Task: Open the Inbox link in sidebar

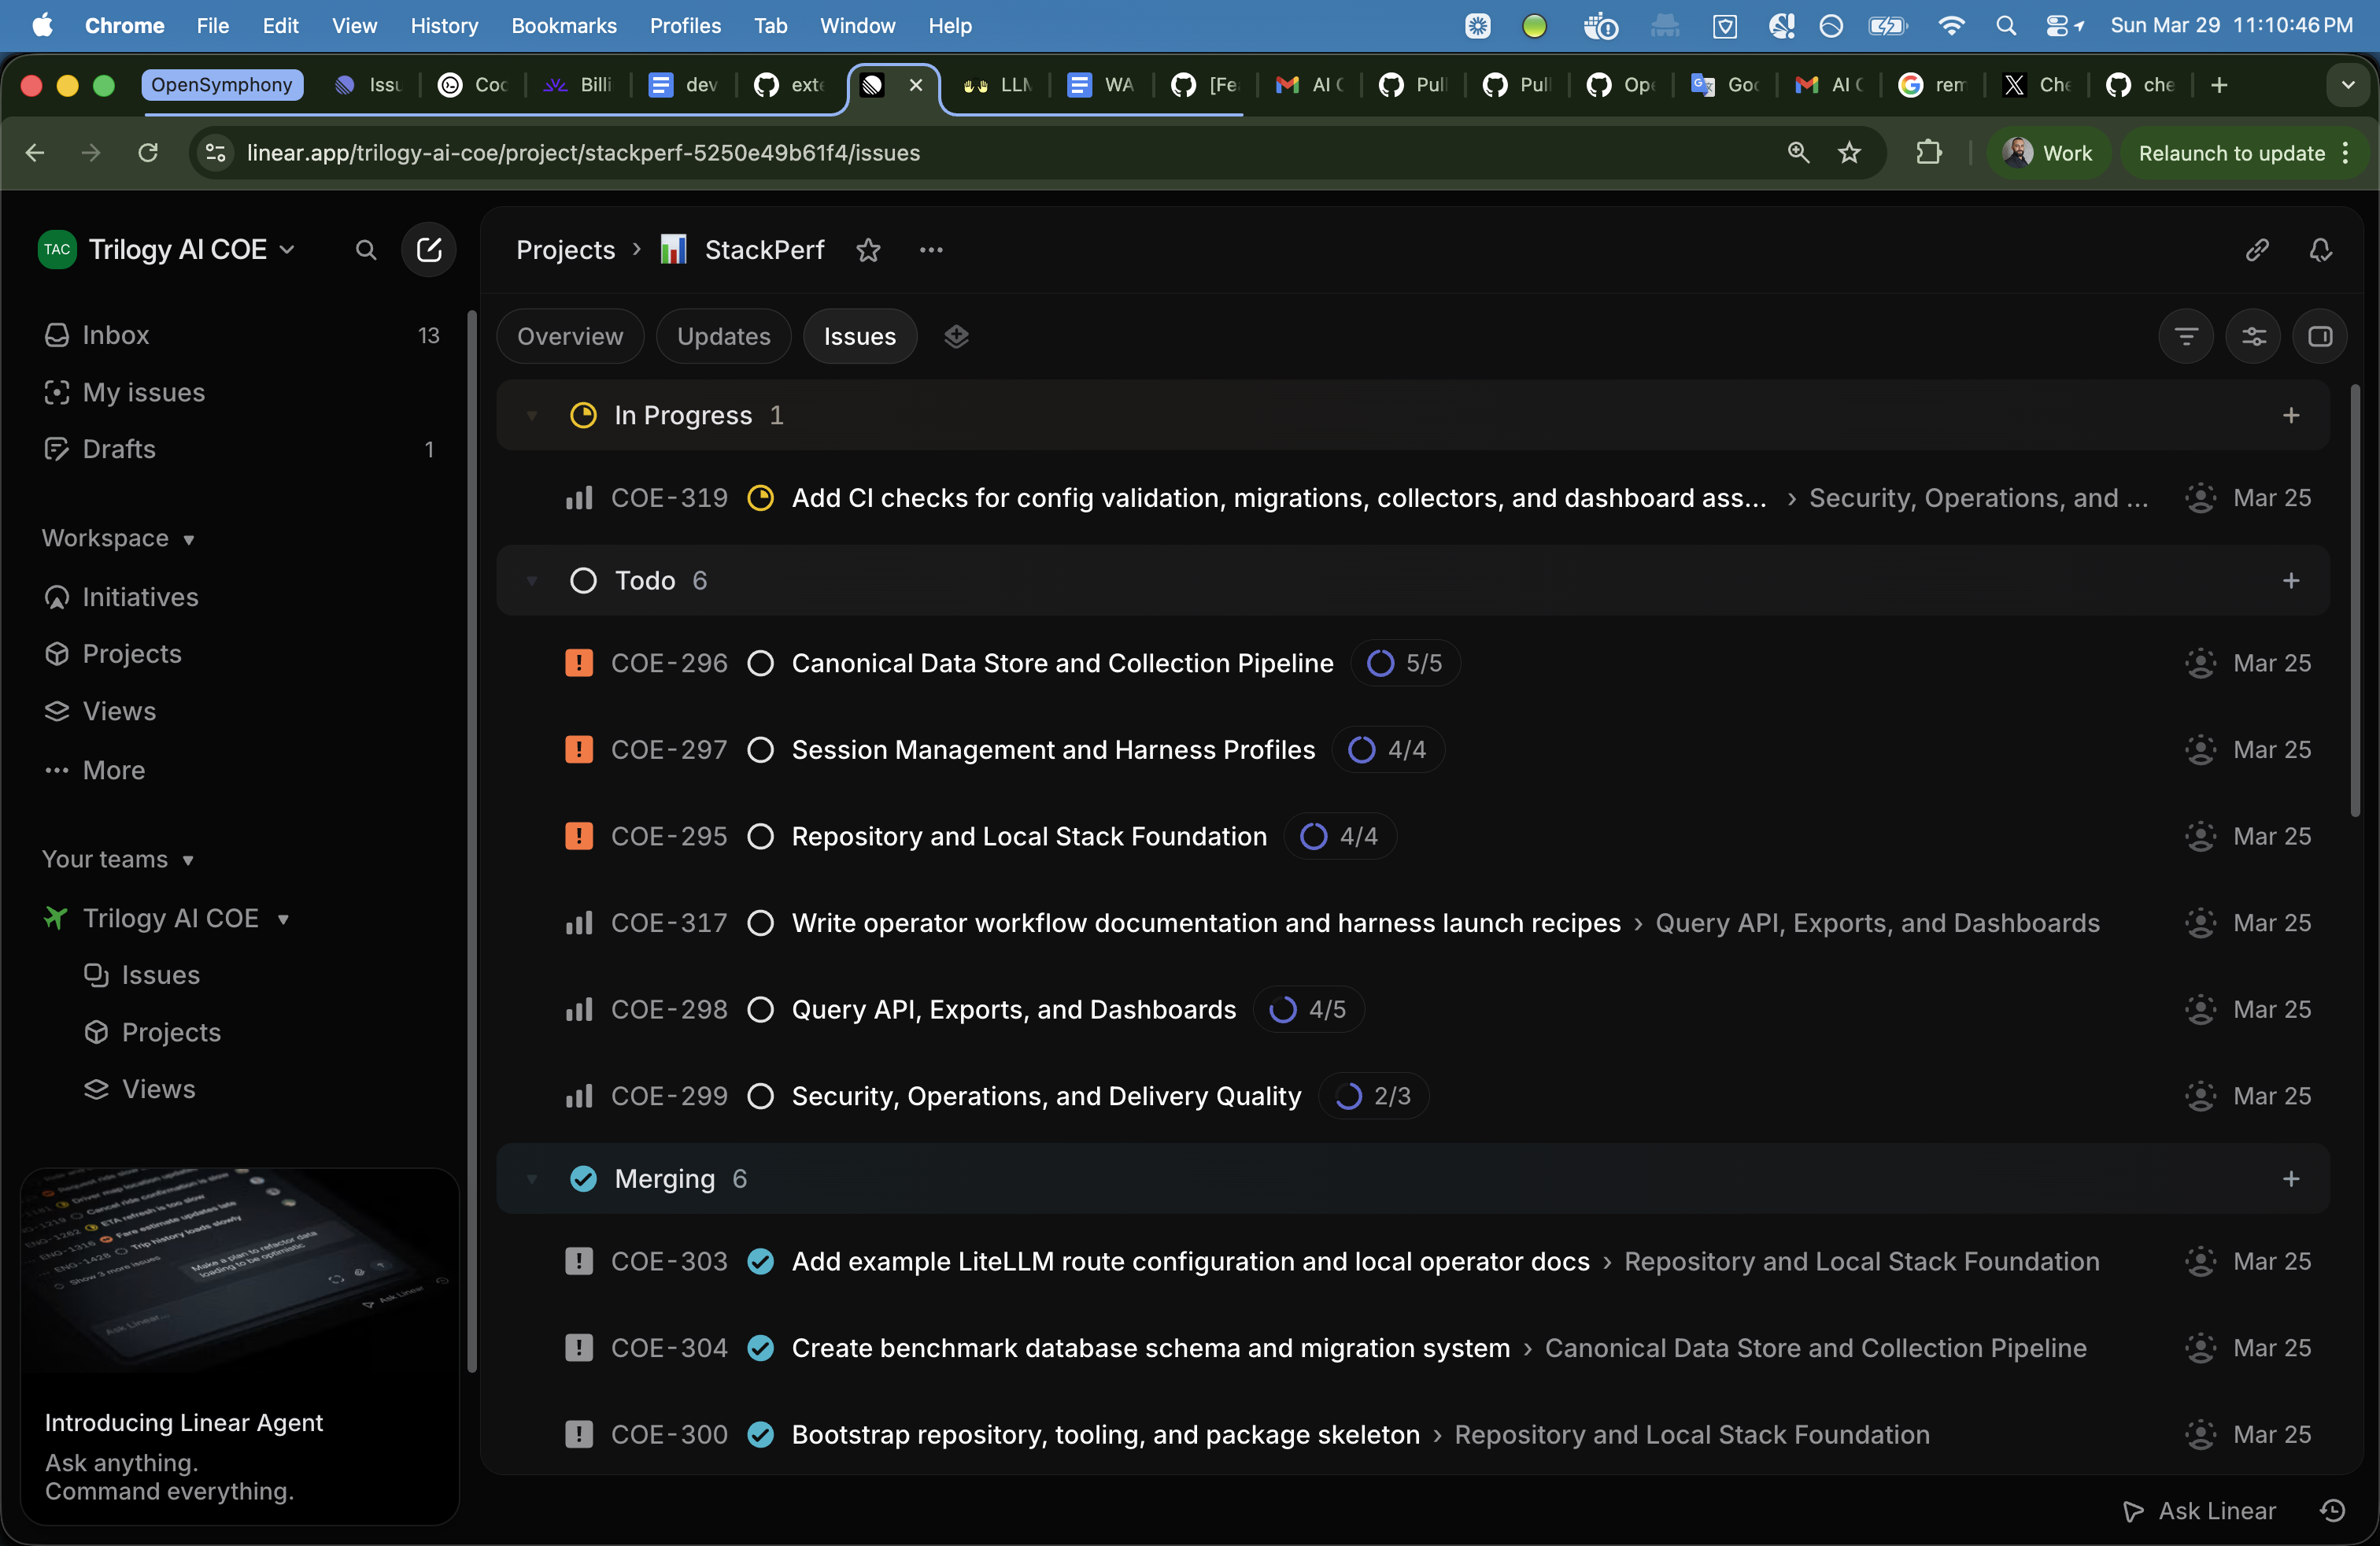Action: [115, 335]
